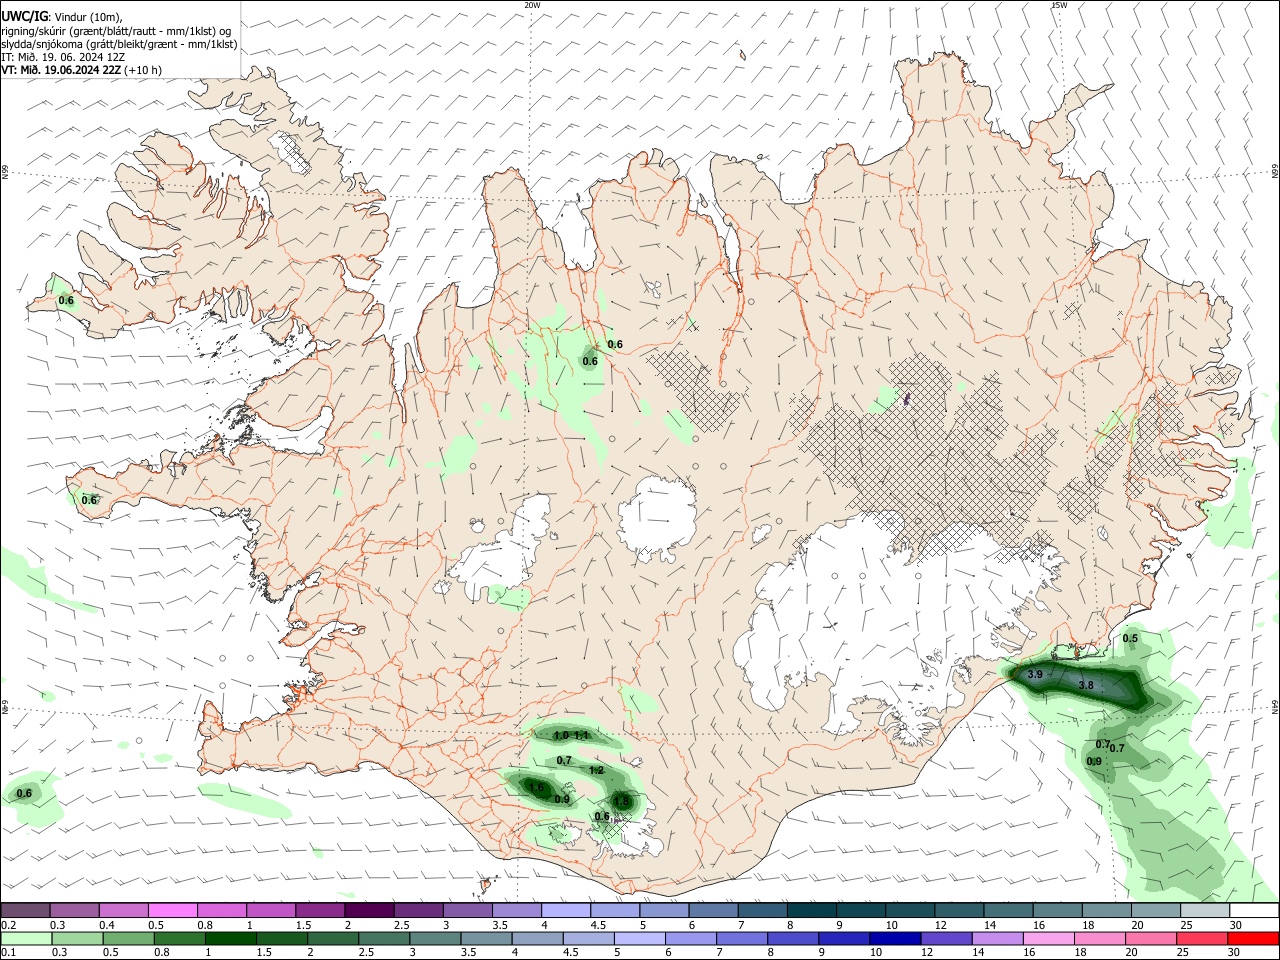1280x960 pixels.
Task: Click the light pink 16 swatch in the lower scale
Action: point(1048,939)
